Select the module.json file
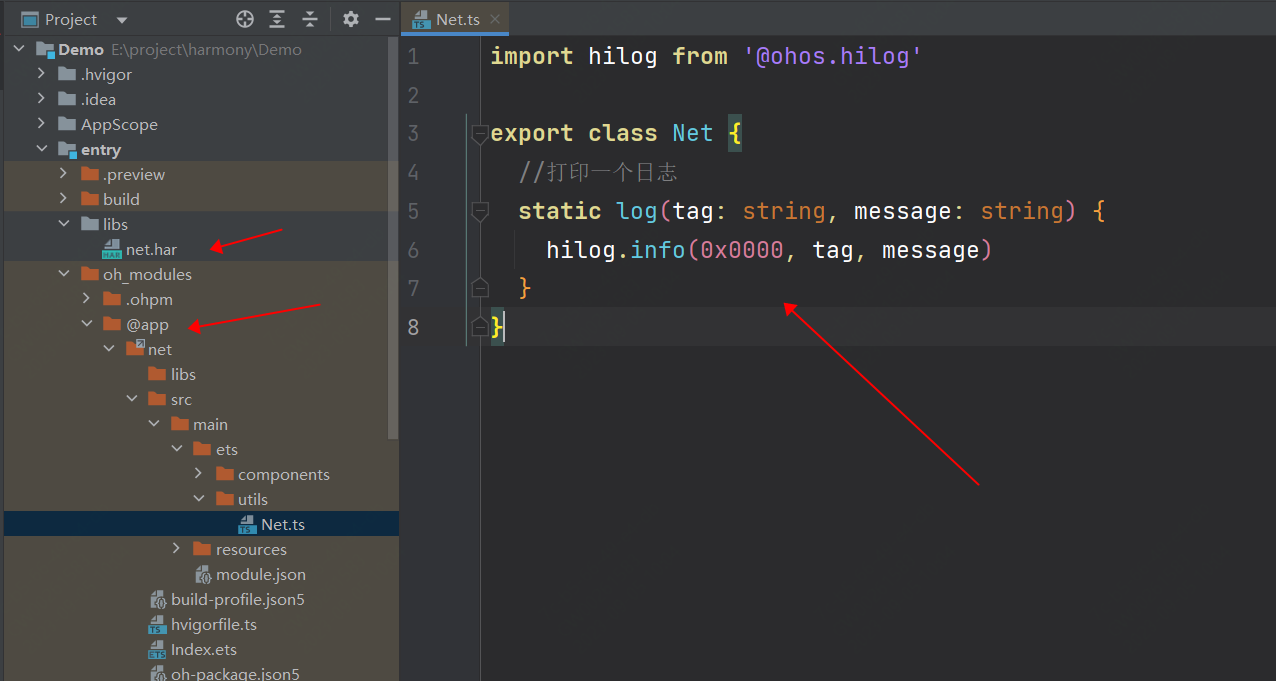Screen dimensions: 1276x681 tap(260, 574)
